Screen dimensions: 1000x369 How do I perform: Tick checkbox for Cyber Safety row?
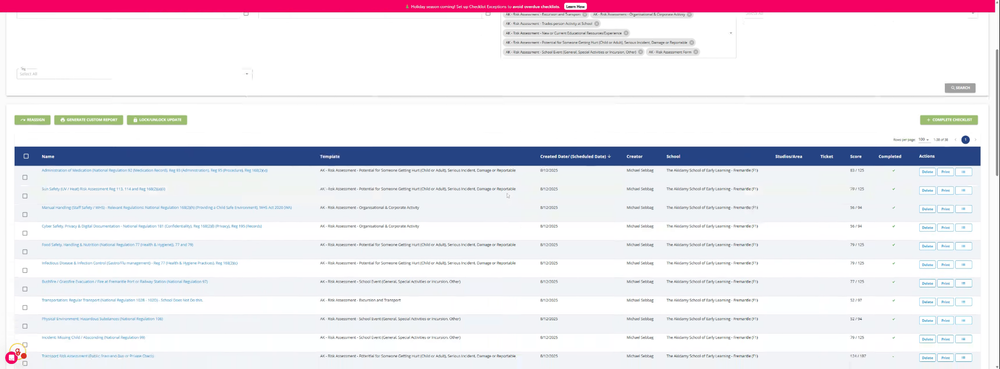[x=25, y=233]
